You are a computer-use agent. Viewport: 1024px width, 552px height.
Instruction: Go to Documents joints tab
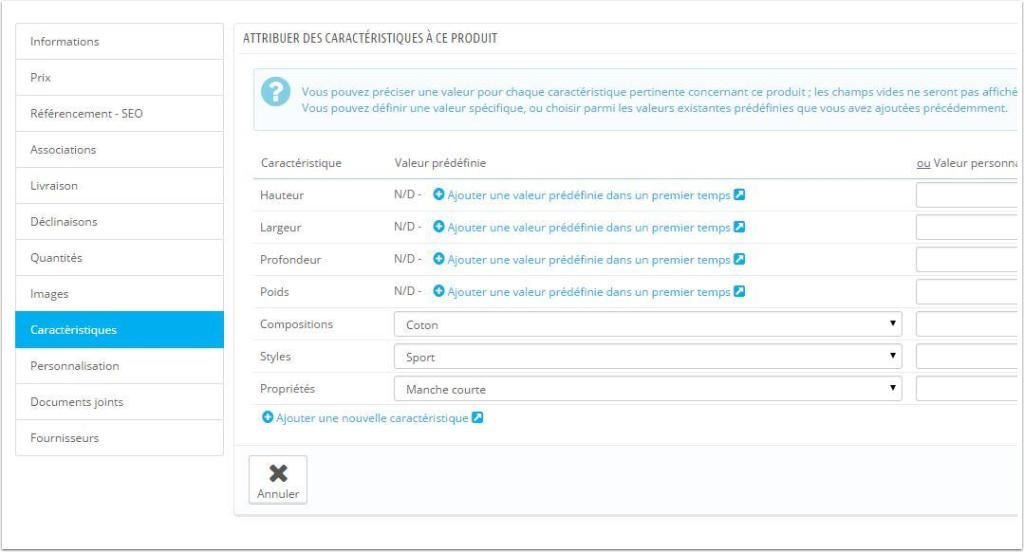(120, 402)
